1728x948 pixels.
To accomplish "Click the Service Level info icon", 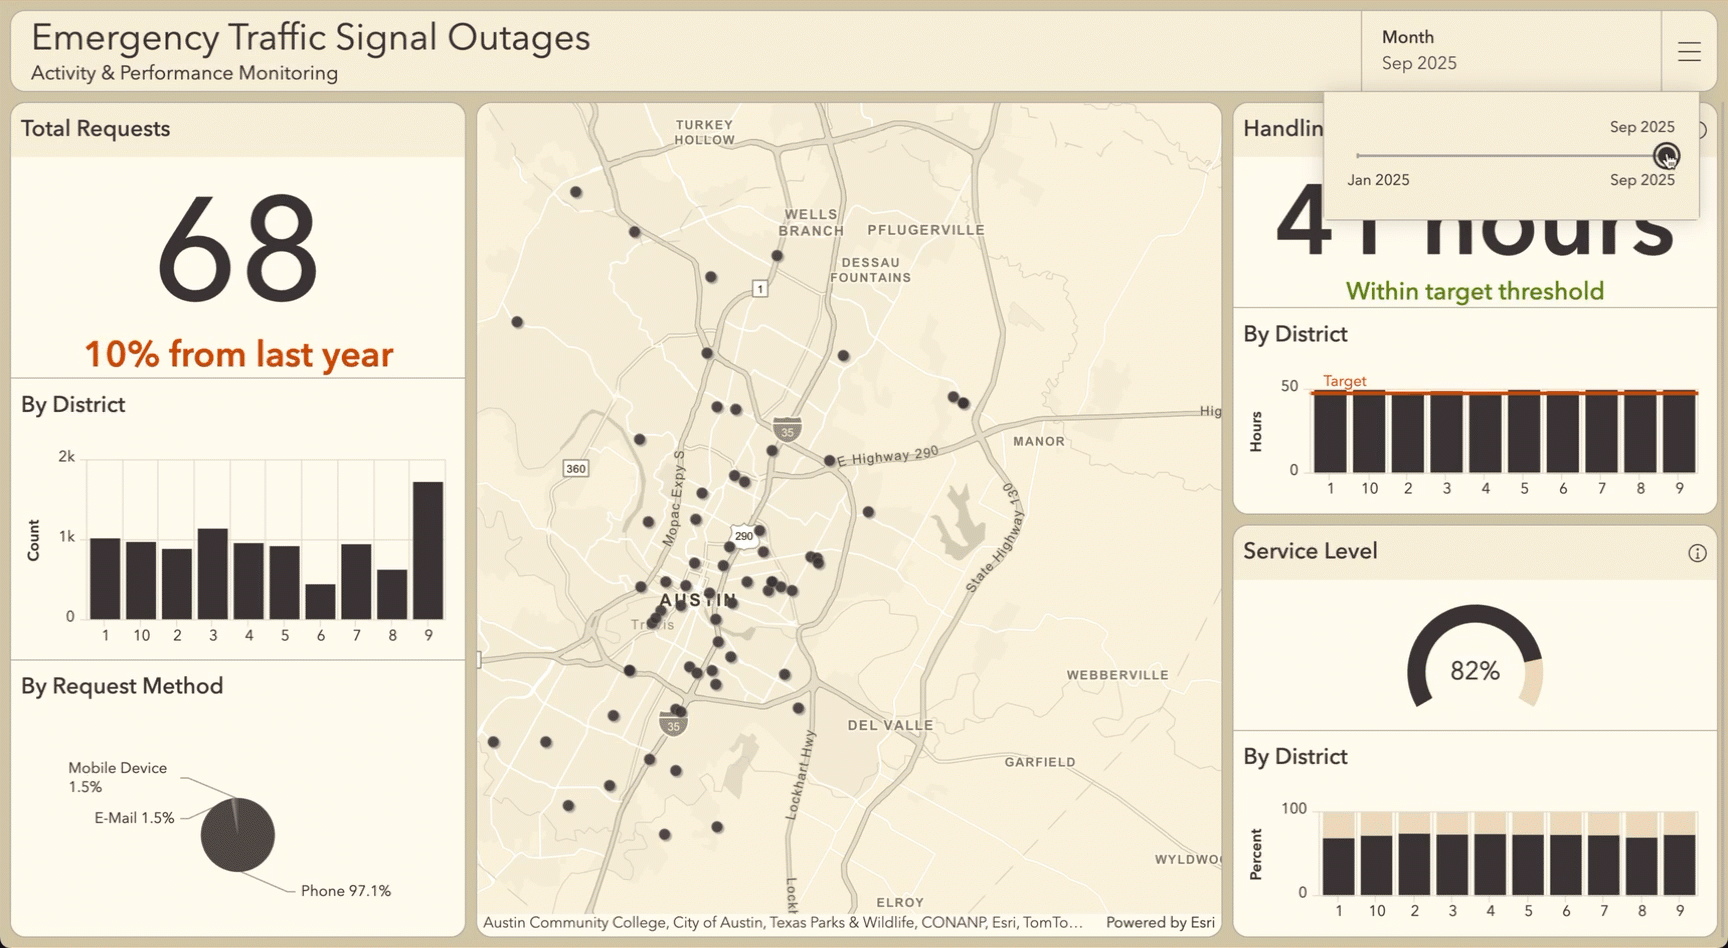I will [1697, 553].
